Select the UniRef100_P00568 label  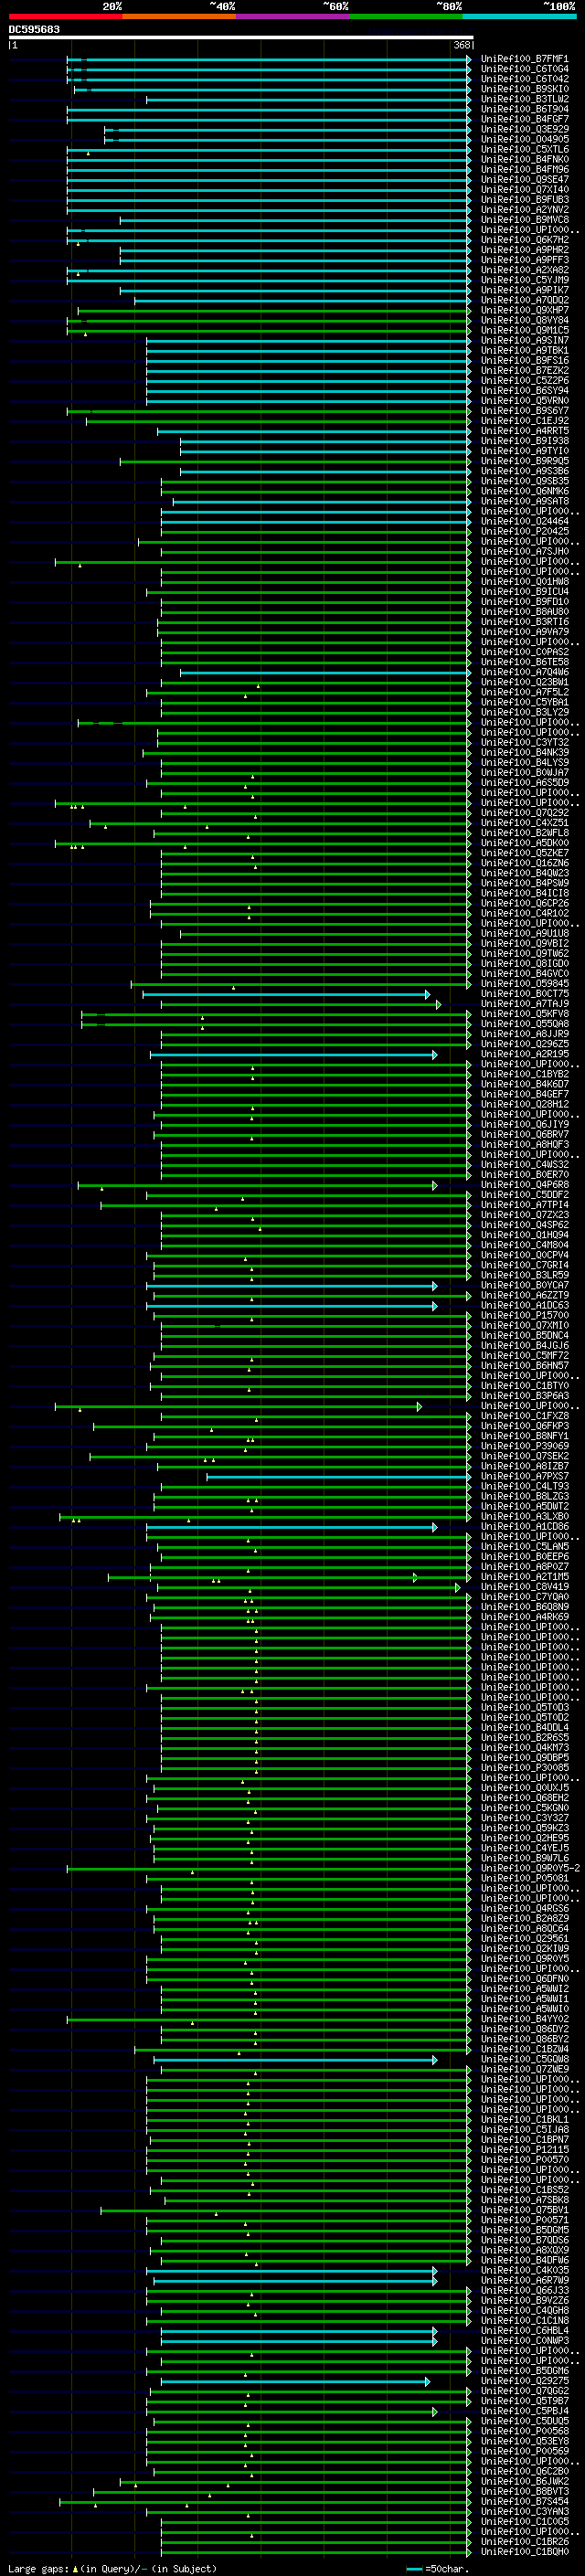click(x=525, y=2431)
